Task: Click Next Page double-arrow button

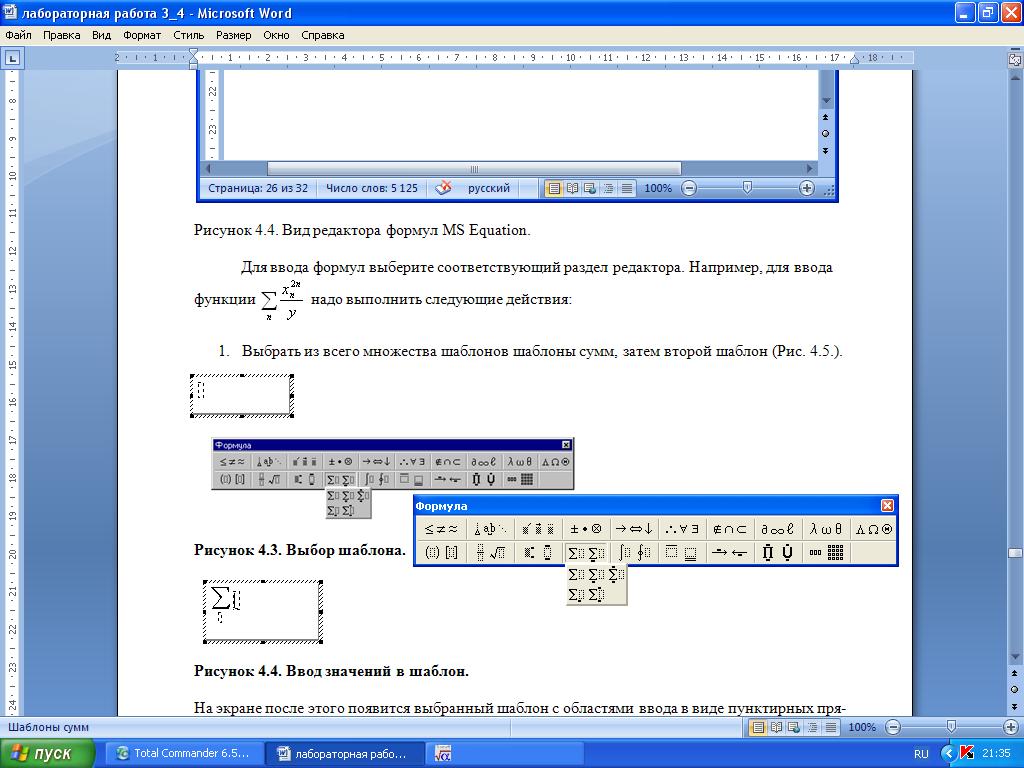Action: tap(1015, 707)
